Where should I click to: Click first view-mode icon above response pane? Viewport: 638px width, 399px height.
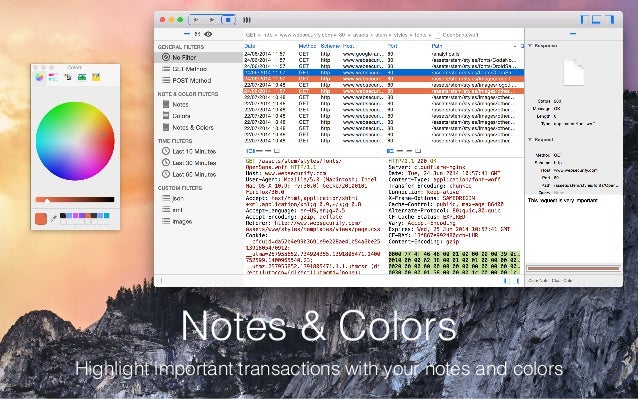(x=391, y=151)
